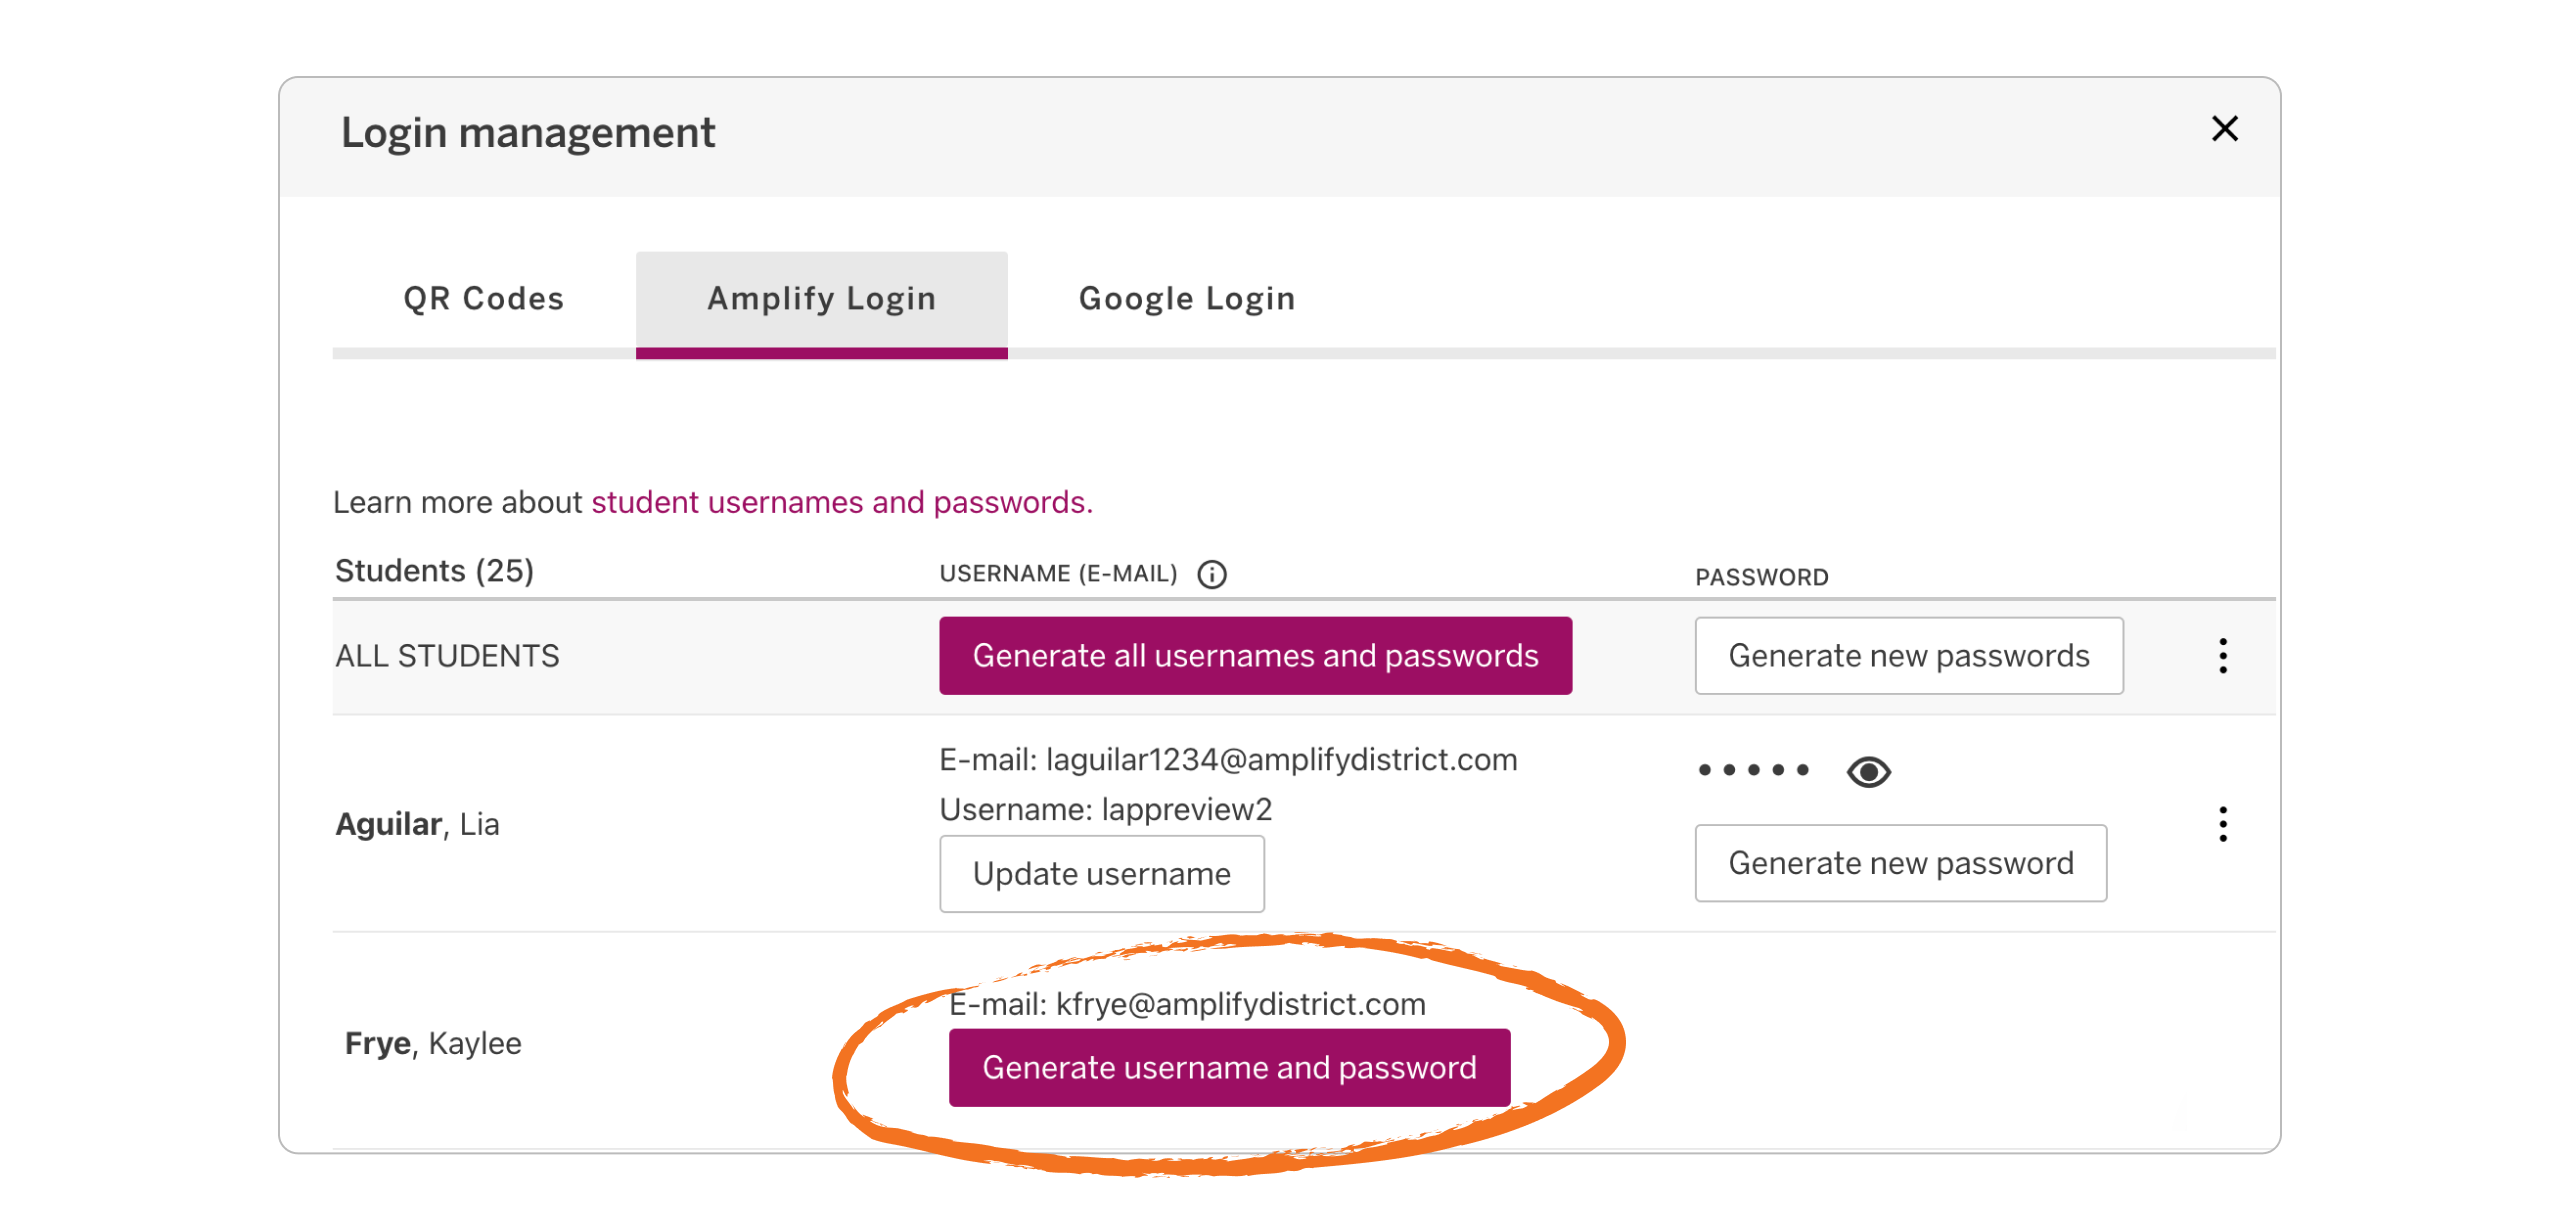Select the ALL STUDENTS row label
Viewport: 2560px width, 1232px height.
[x=446, y=655]
